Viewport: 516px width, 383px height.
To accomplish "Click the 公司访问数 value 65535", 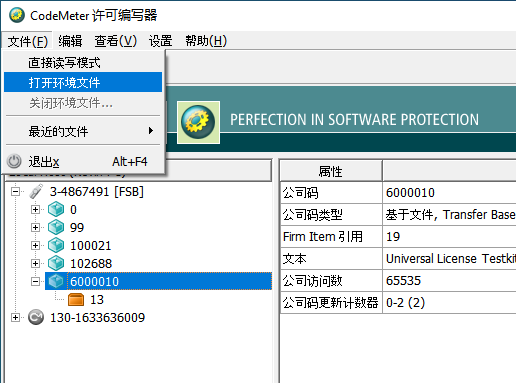I will pos(449,281).
